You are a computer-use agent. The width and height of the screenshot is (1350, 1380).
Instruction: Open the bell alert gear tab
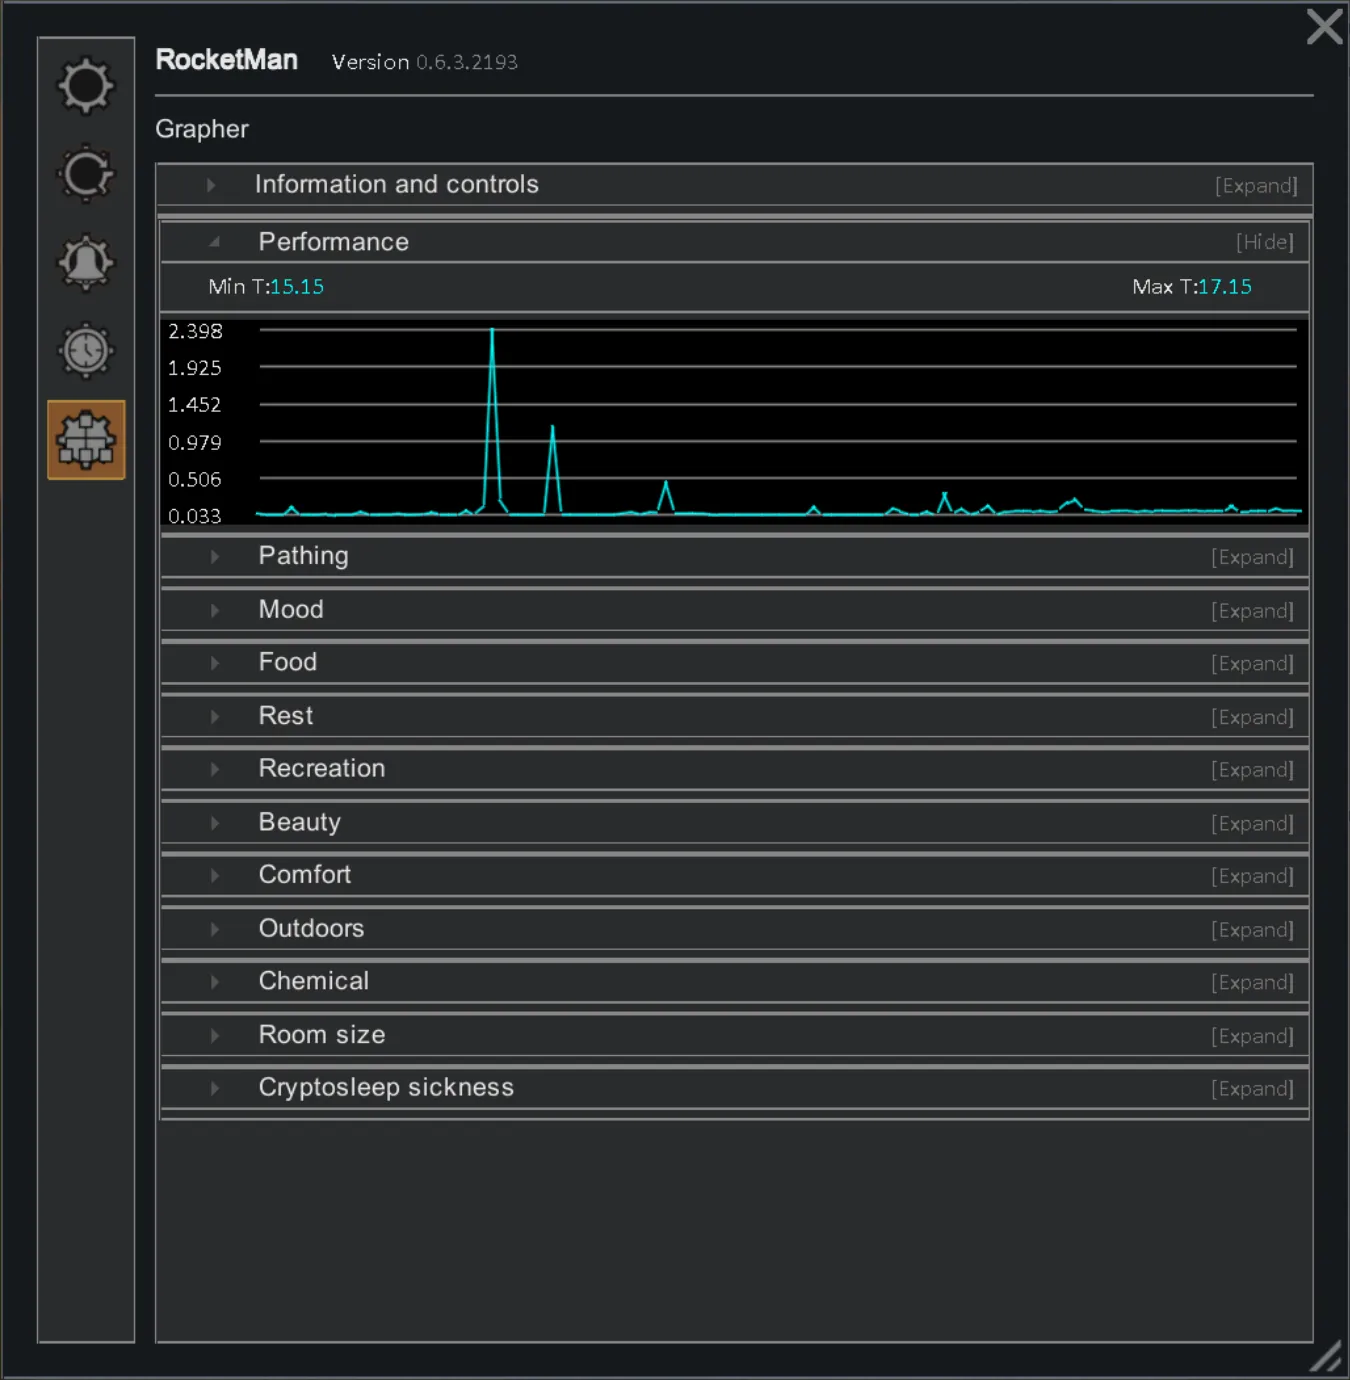[86, 263]
